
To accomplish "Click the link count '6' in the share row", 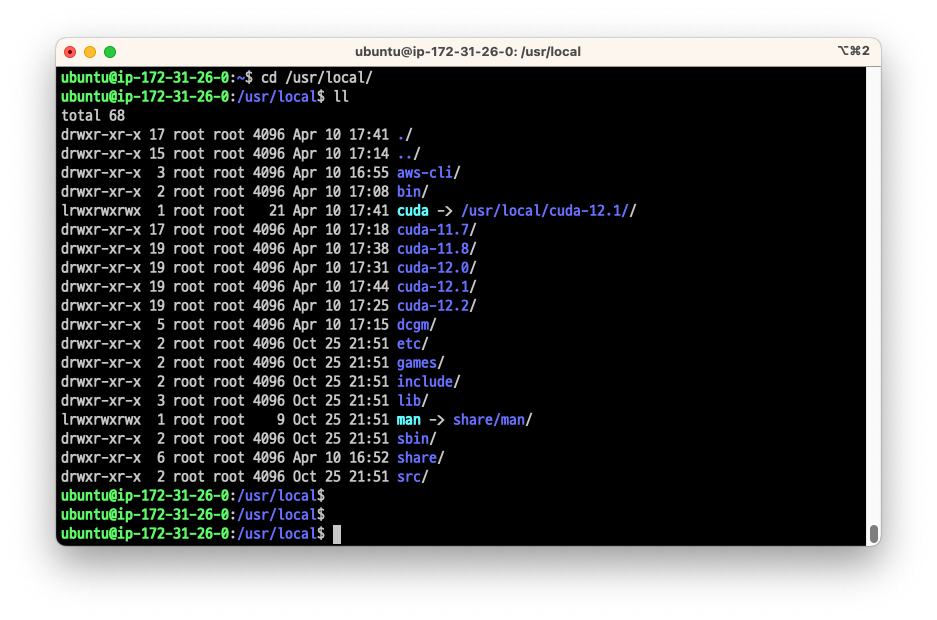I will tap(161, 458).
